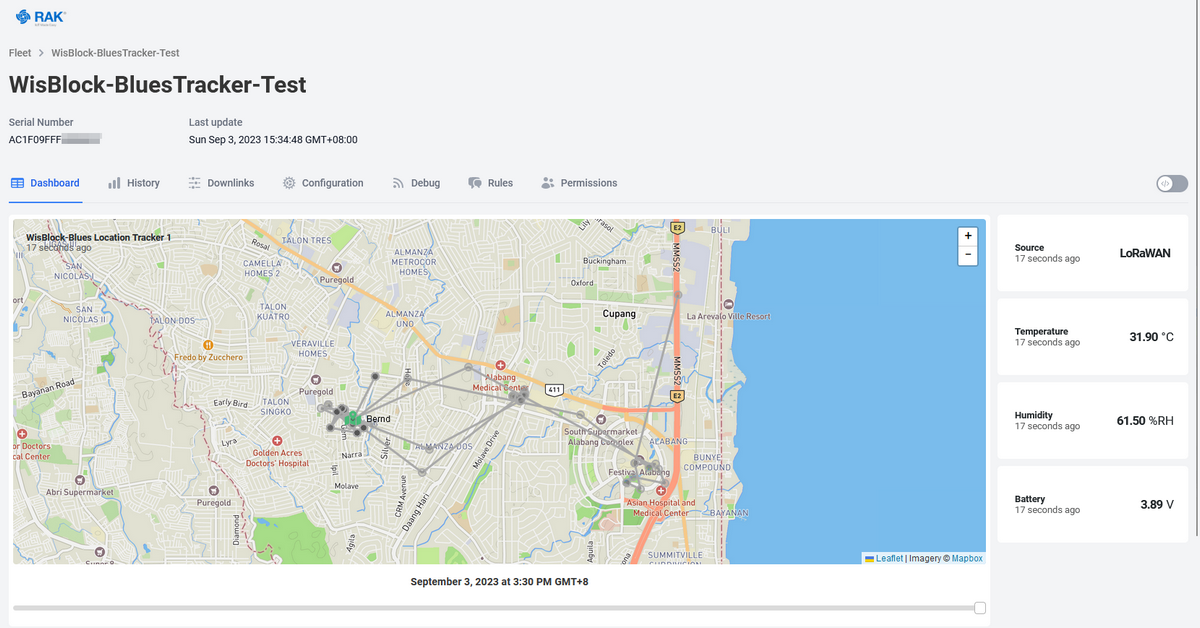Click the serial number AC1F09FFF value

[x=55, y=140]
